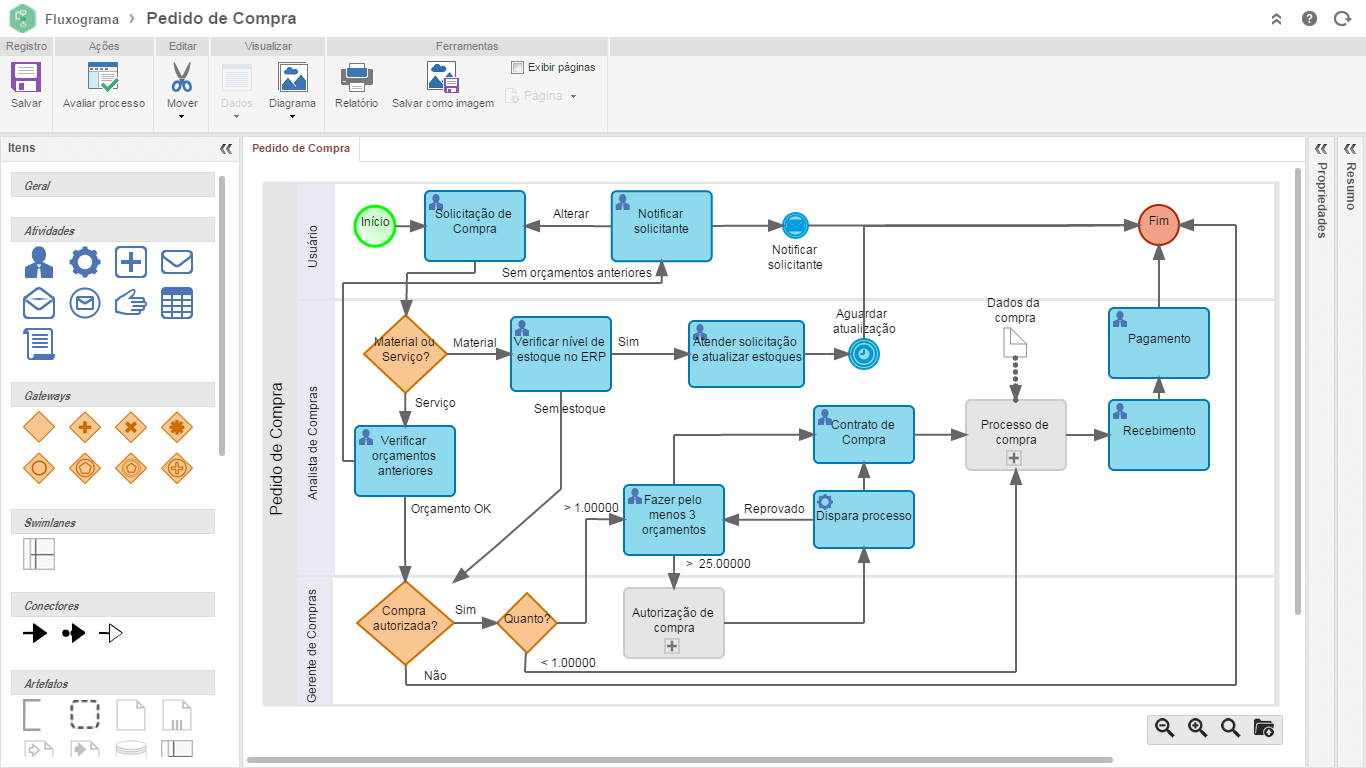Viewport: 1366px width, 768px height.
Task: Expand the Autorização de compra subprocess
Action: click(x=672, y=646)
